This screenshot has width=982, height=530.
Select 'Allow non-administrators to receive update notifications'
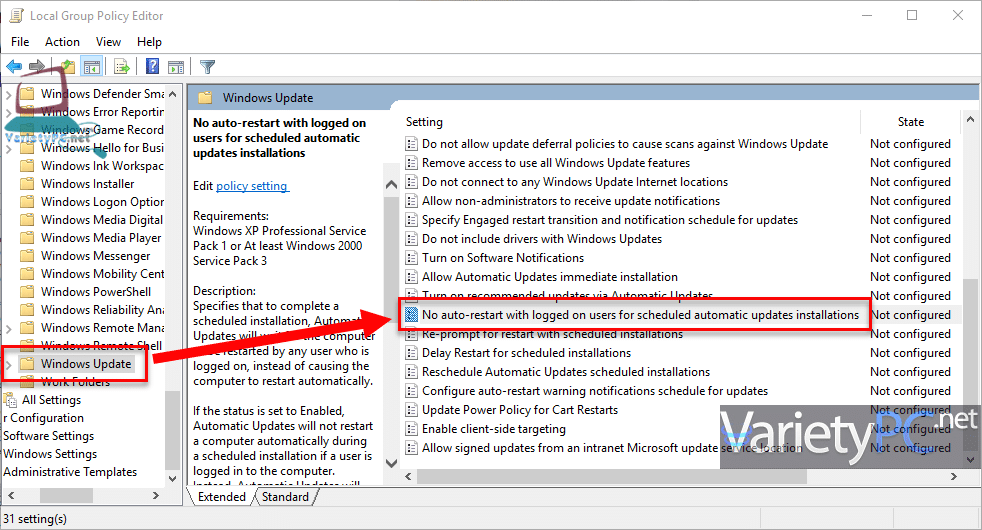click(x=571, y=201)
